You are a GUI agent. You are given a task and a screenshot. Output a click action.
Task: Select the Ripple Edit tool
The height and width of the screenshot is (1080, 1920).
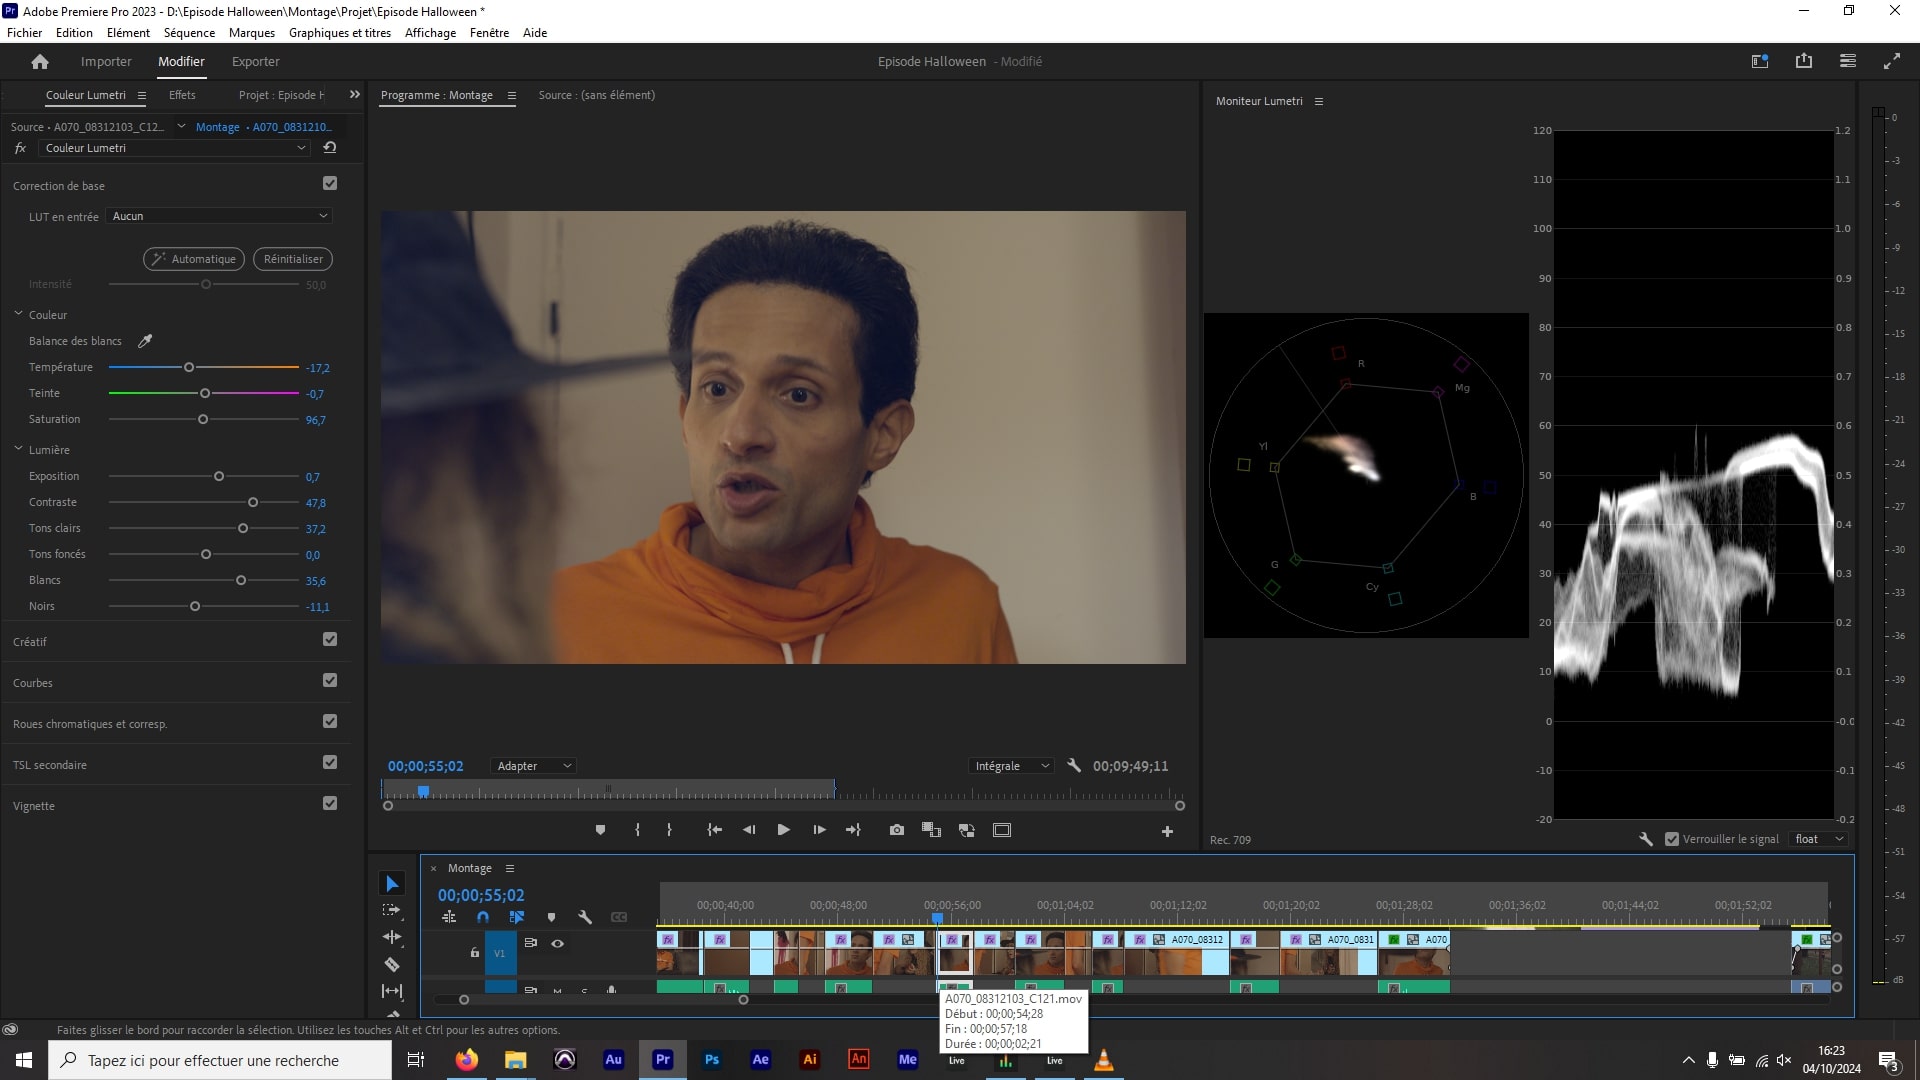click(x=392, y=937)
